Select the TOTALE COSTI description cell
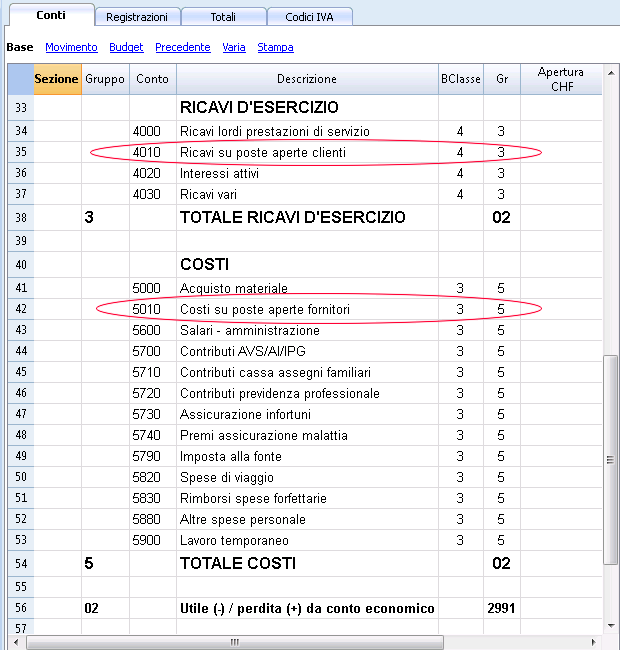This screenshot has width=620, height=650. (307, 563)
